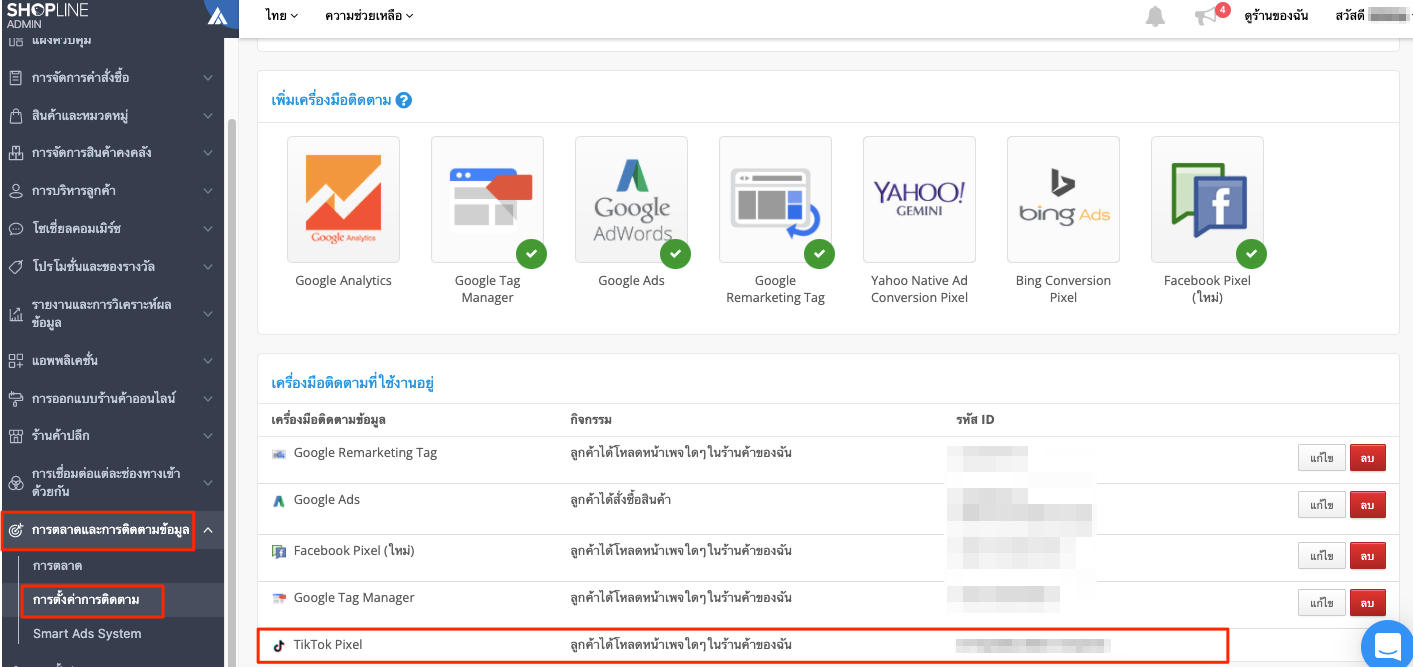Click the products shopping bag sidebar icon
Screen dimensions: 1413x667
tap(15, 115)
